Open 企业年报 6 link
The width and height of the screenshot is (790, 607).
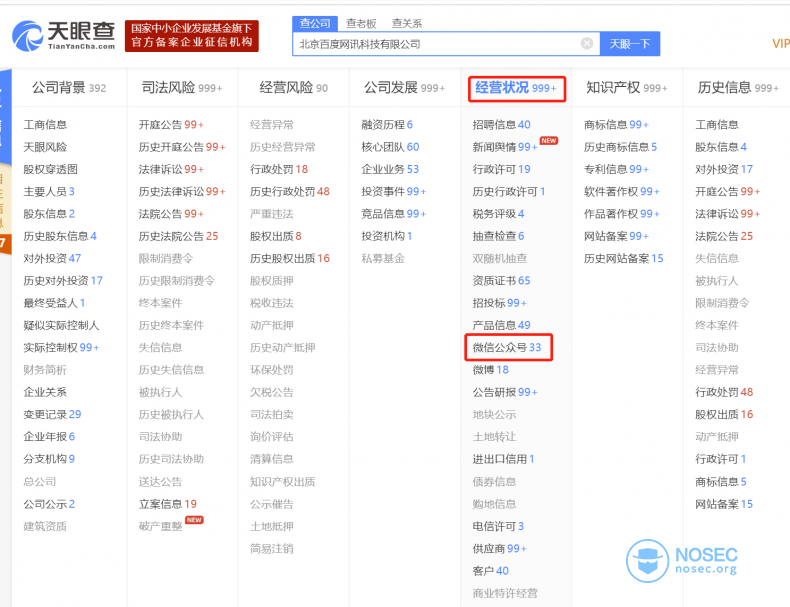coord(49,436)
